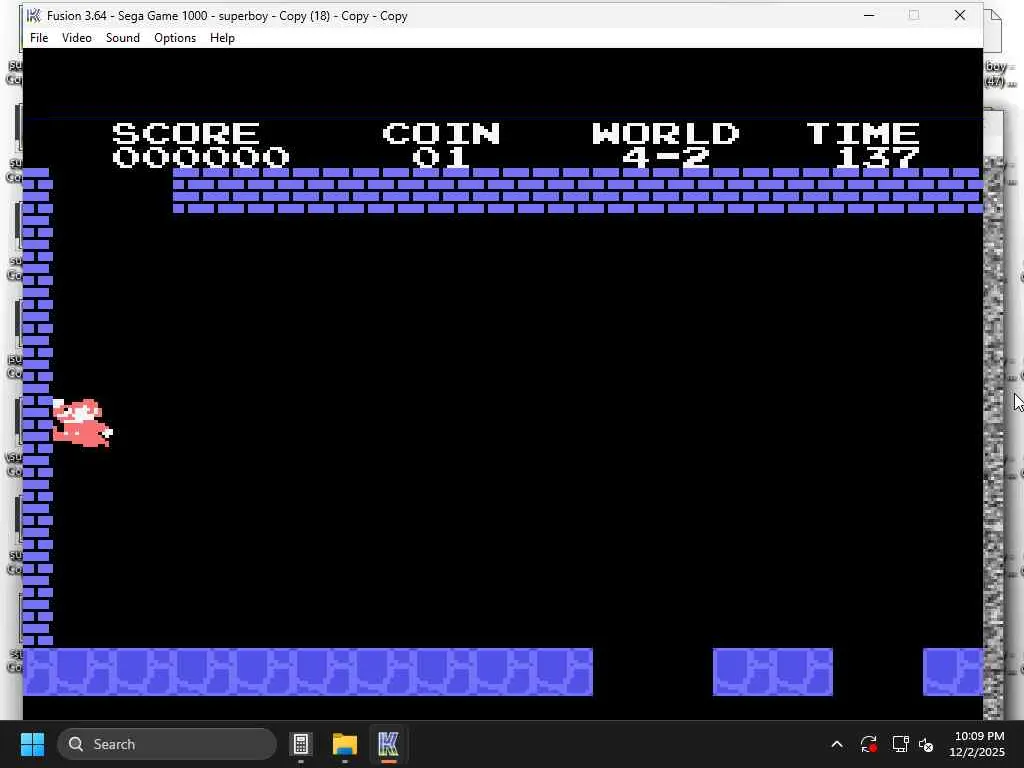This screenshot has width=1024, height=768.
Task: Select the Fusion emulator taskbar icon
Action: click(x=388, y=744)
